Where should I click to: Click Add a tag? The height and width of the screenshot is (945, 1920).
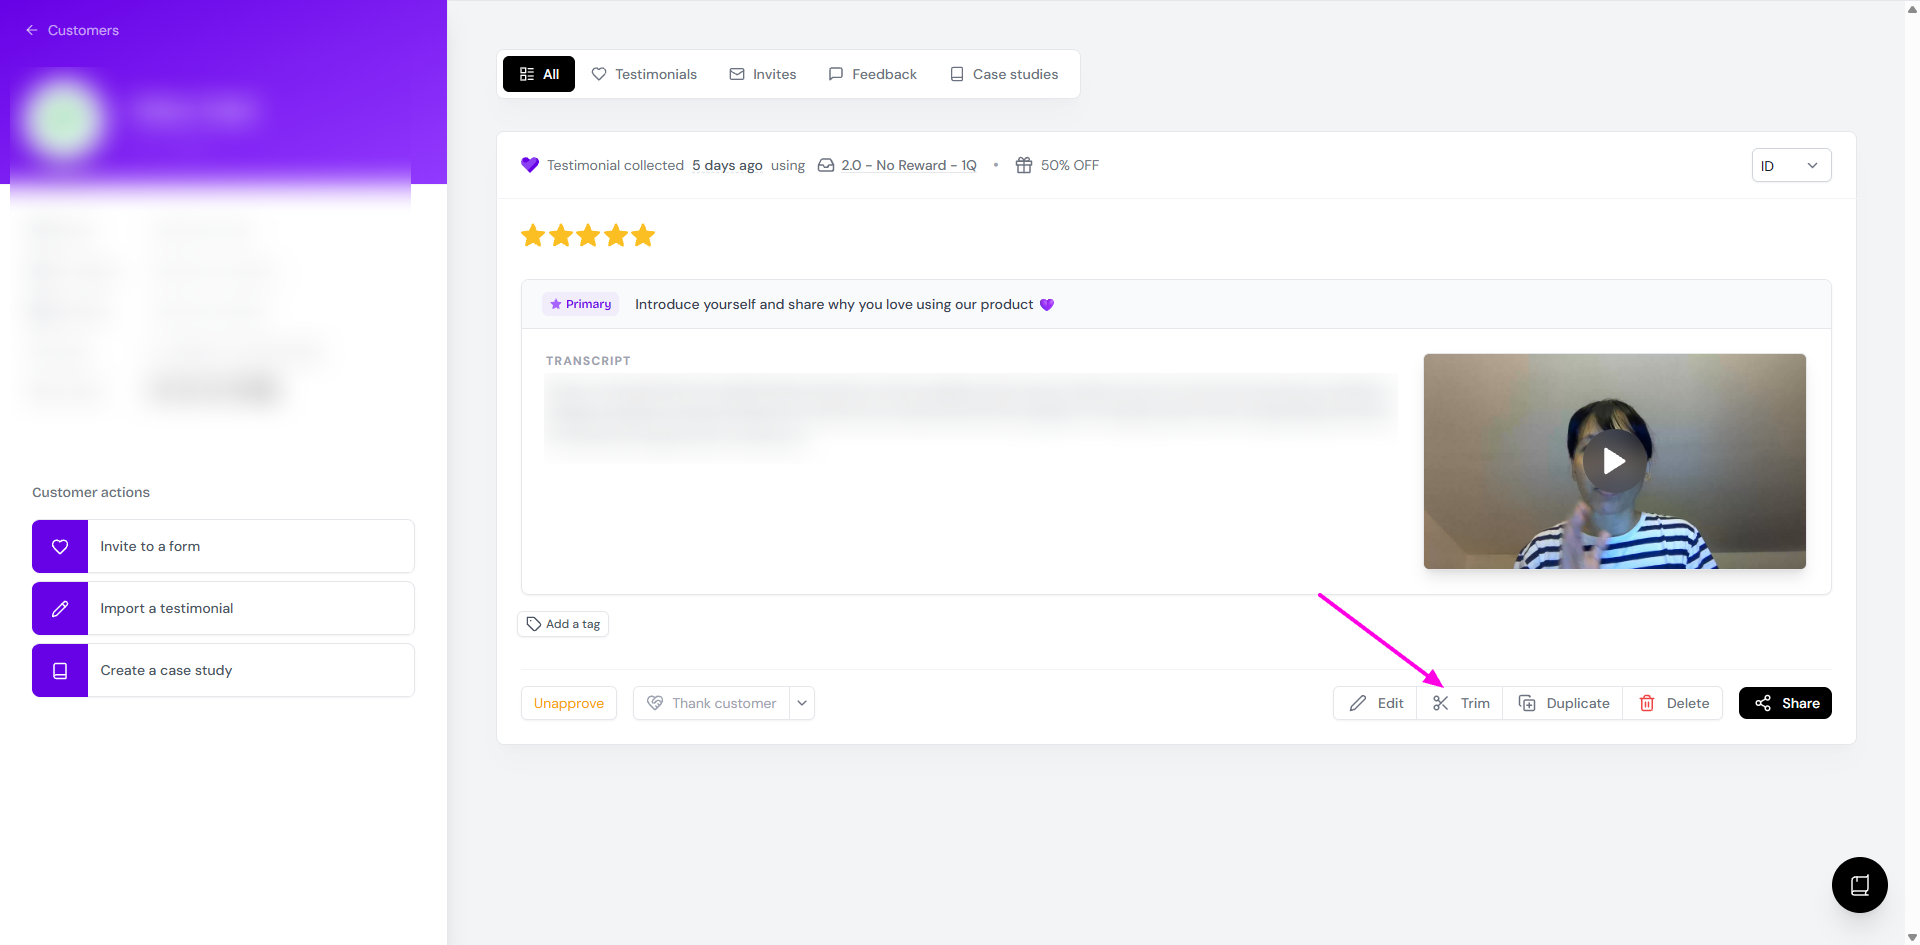(x=563, y=624)
